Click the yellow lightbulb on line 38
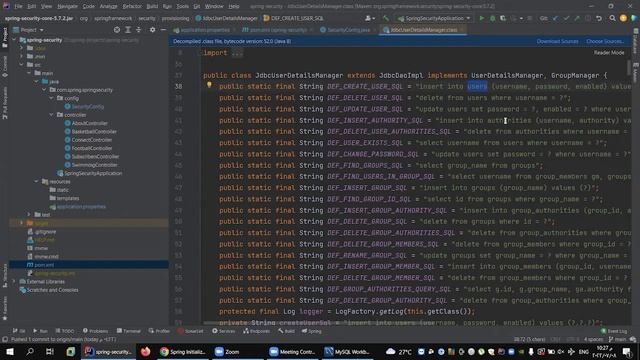640x360 pixels. pos(209,85)
